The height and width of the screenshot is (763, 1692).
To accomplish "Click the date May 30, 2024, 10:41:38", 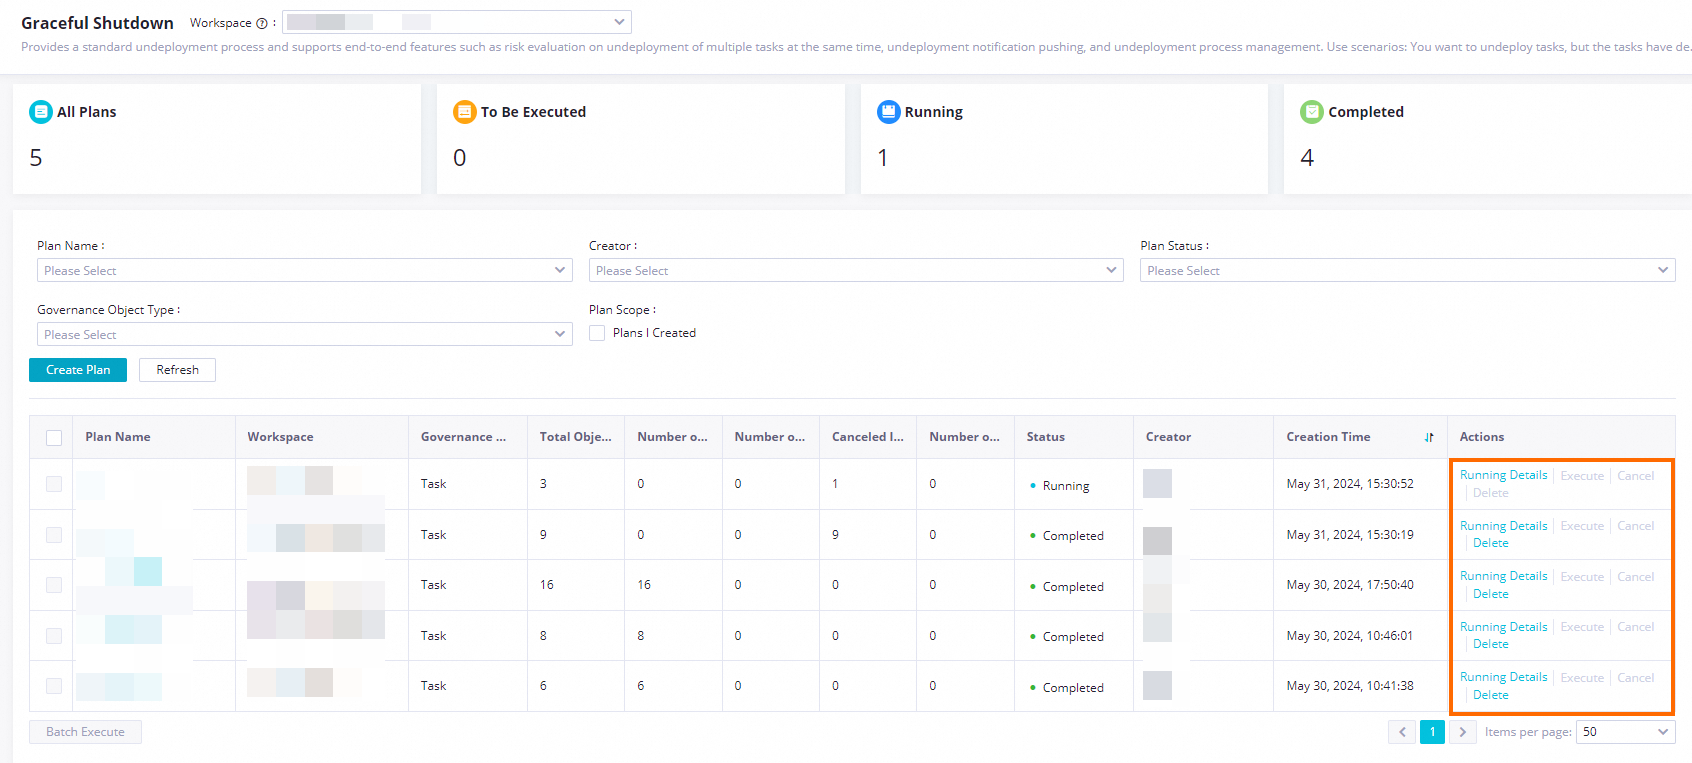I will coord(1350,686).
